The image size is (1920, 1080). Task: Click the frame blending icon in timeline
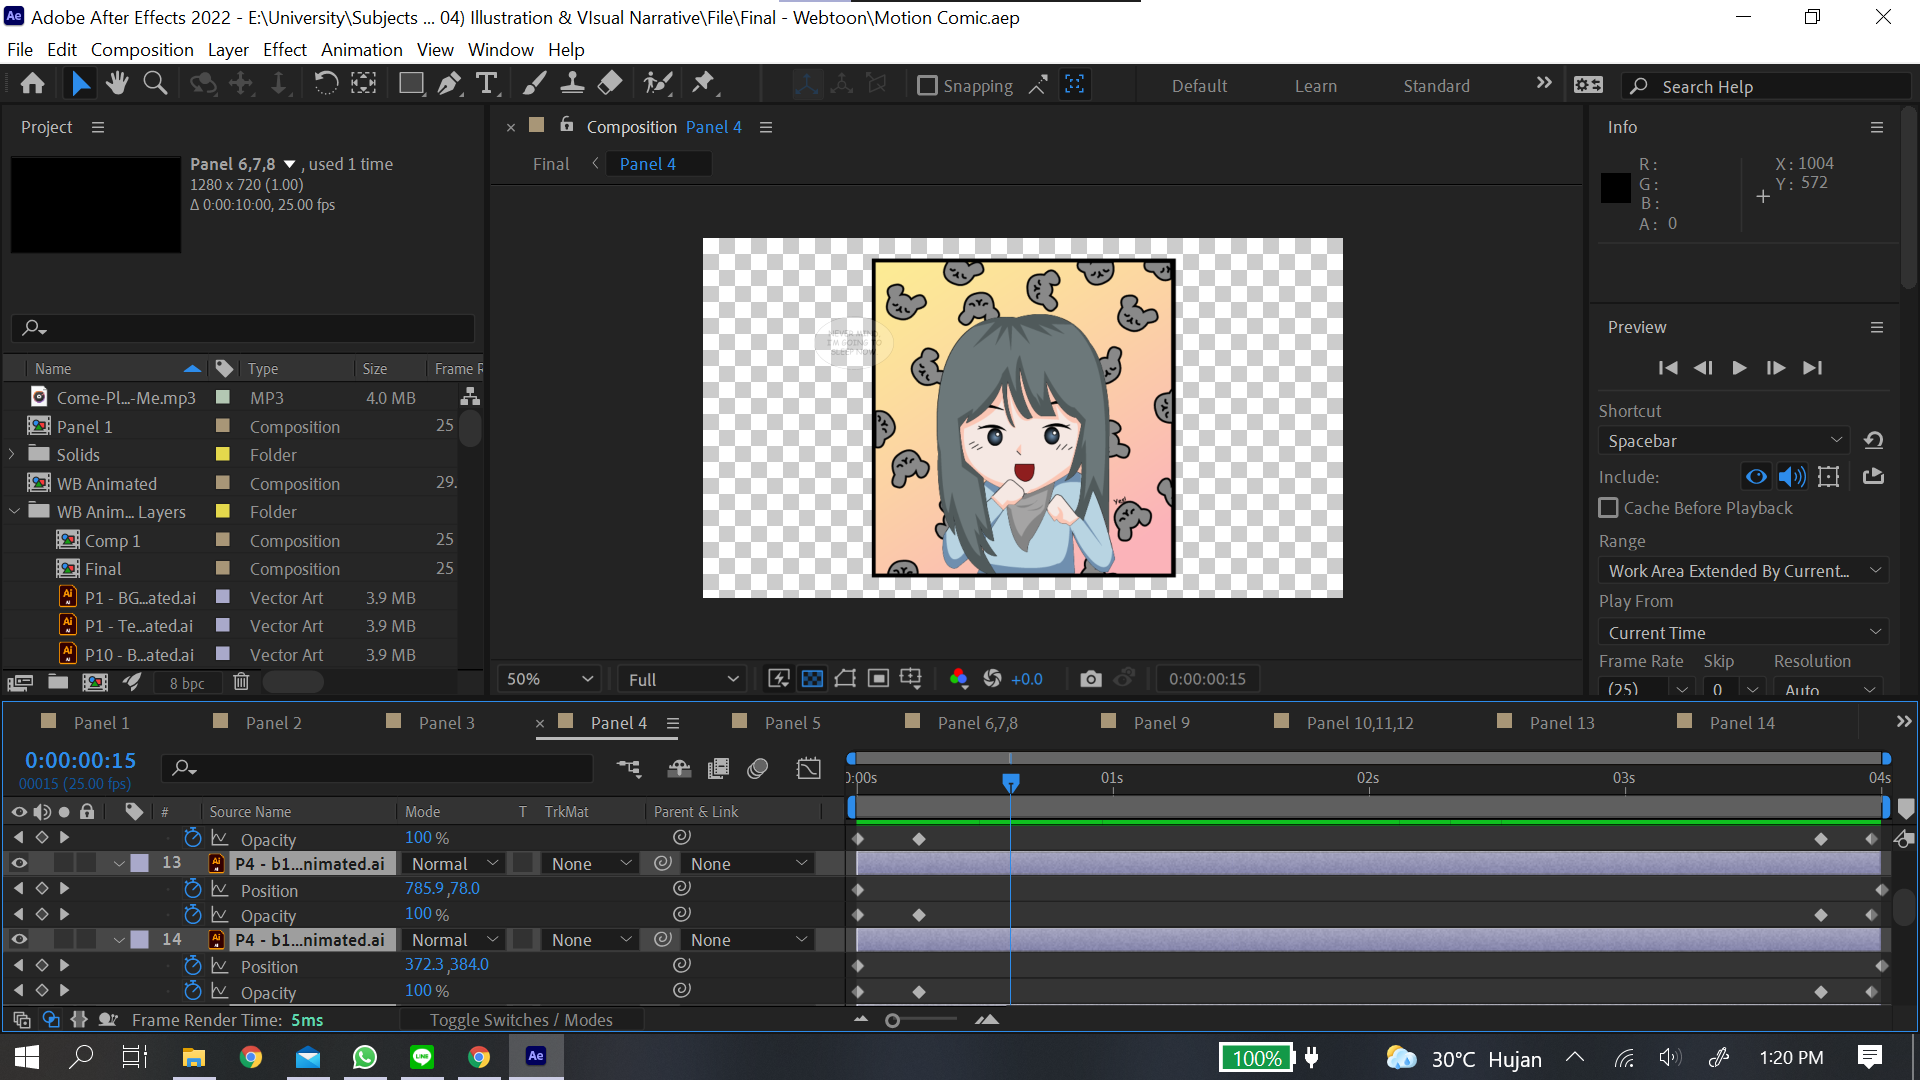coord(718,768)
